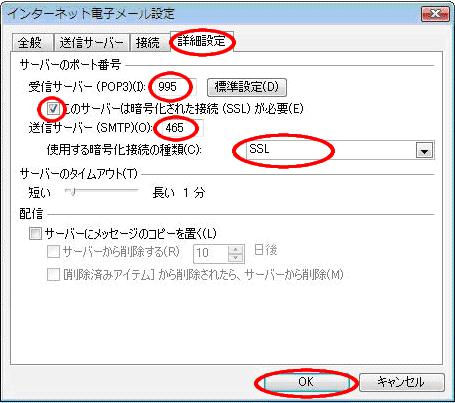Screen dimensions: 455x403
Task: Click the days number field showing 10
Action: 211,253
